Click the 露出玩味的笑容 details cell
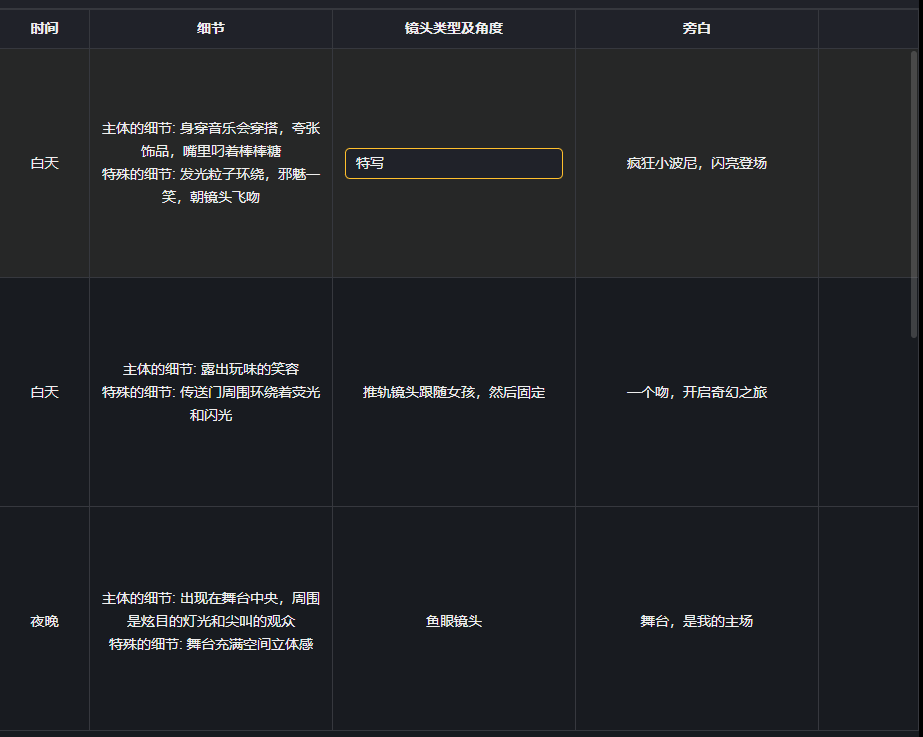 [x=211, y=392]
